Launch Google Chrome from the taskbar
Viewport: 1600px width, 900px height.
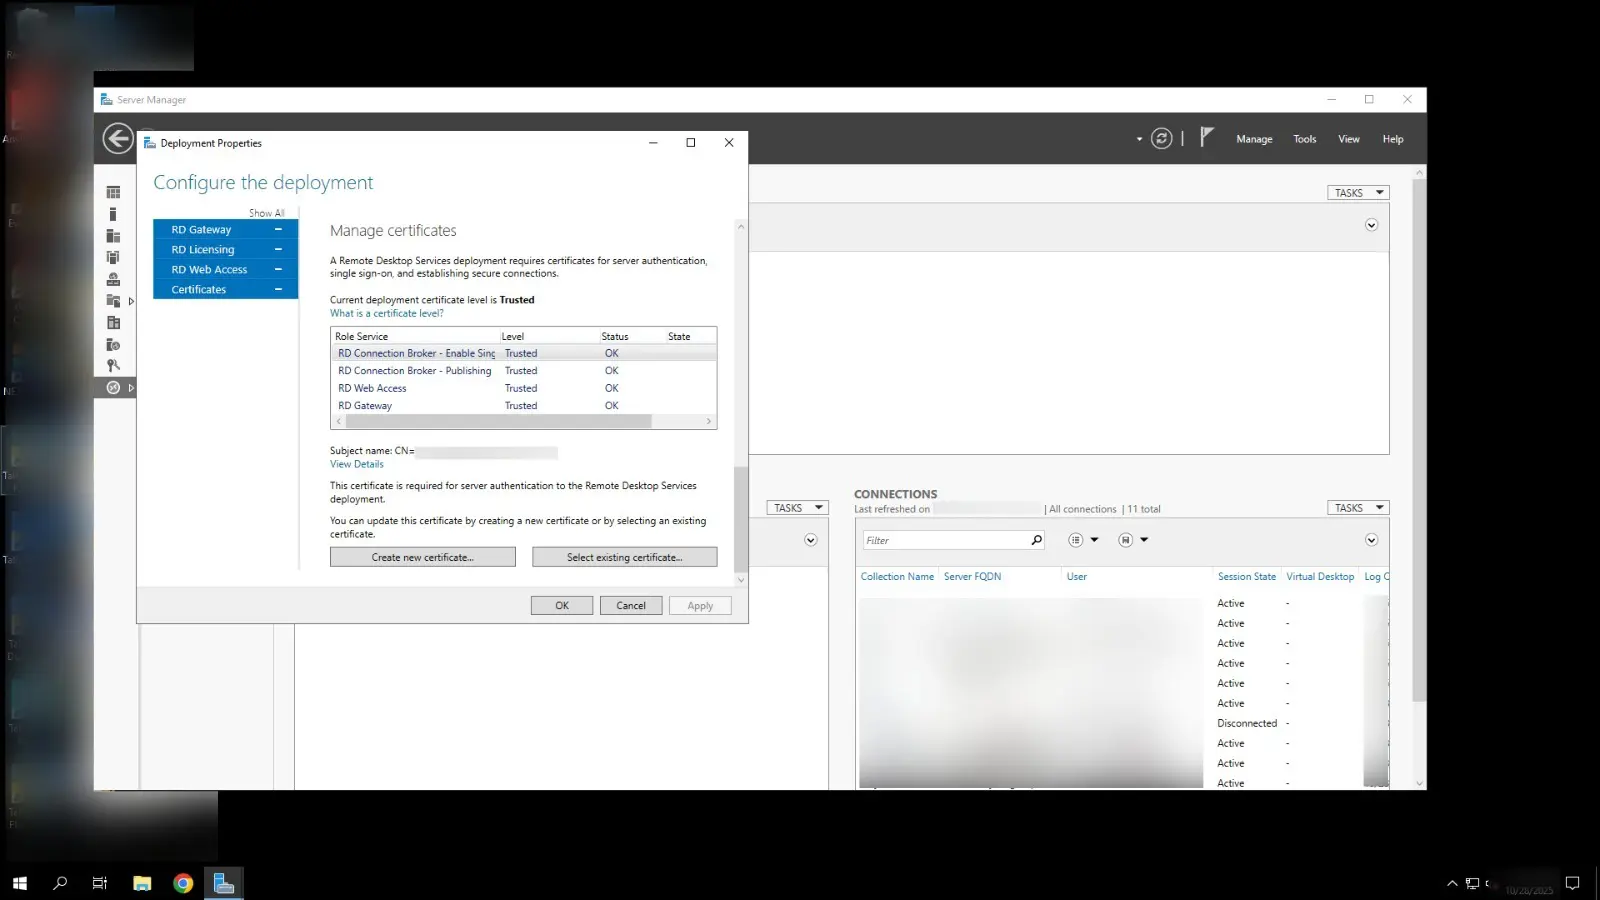pyautogui.click(x=183, y=883)
